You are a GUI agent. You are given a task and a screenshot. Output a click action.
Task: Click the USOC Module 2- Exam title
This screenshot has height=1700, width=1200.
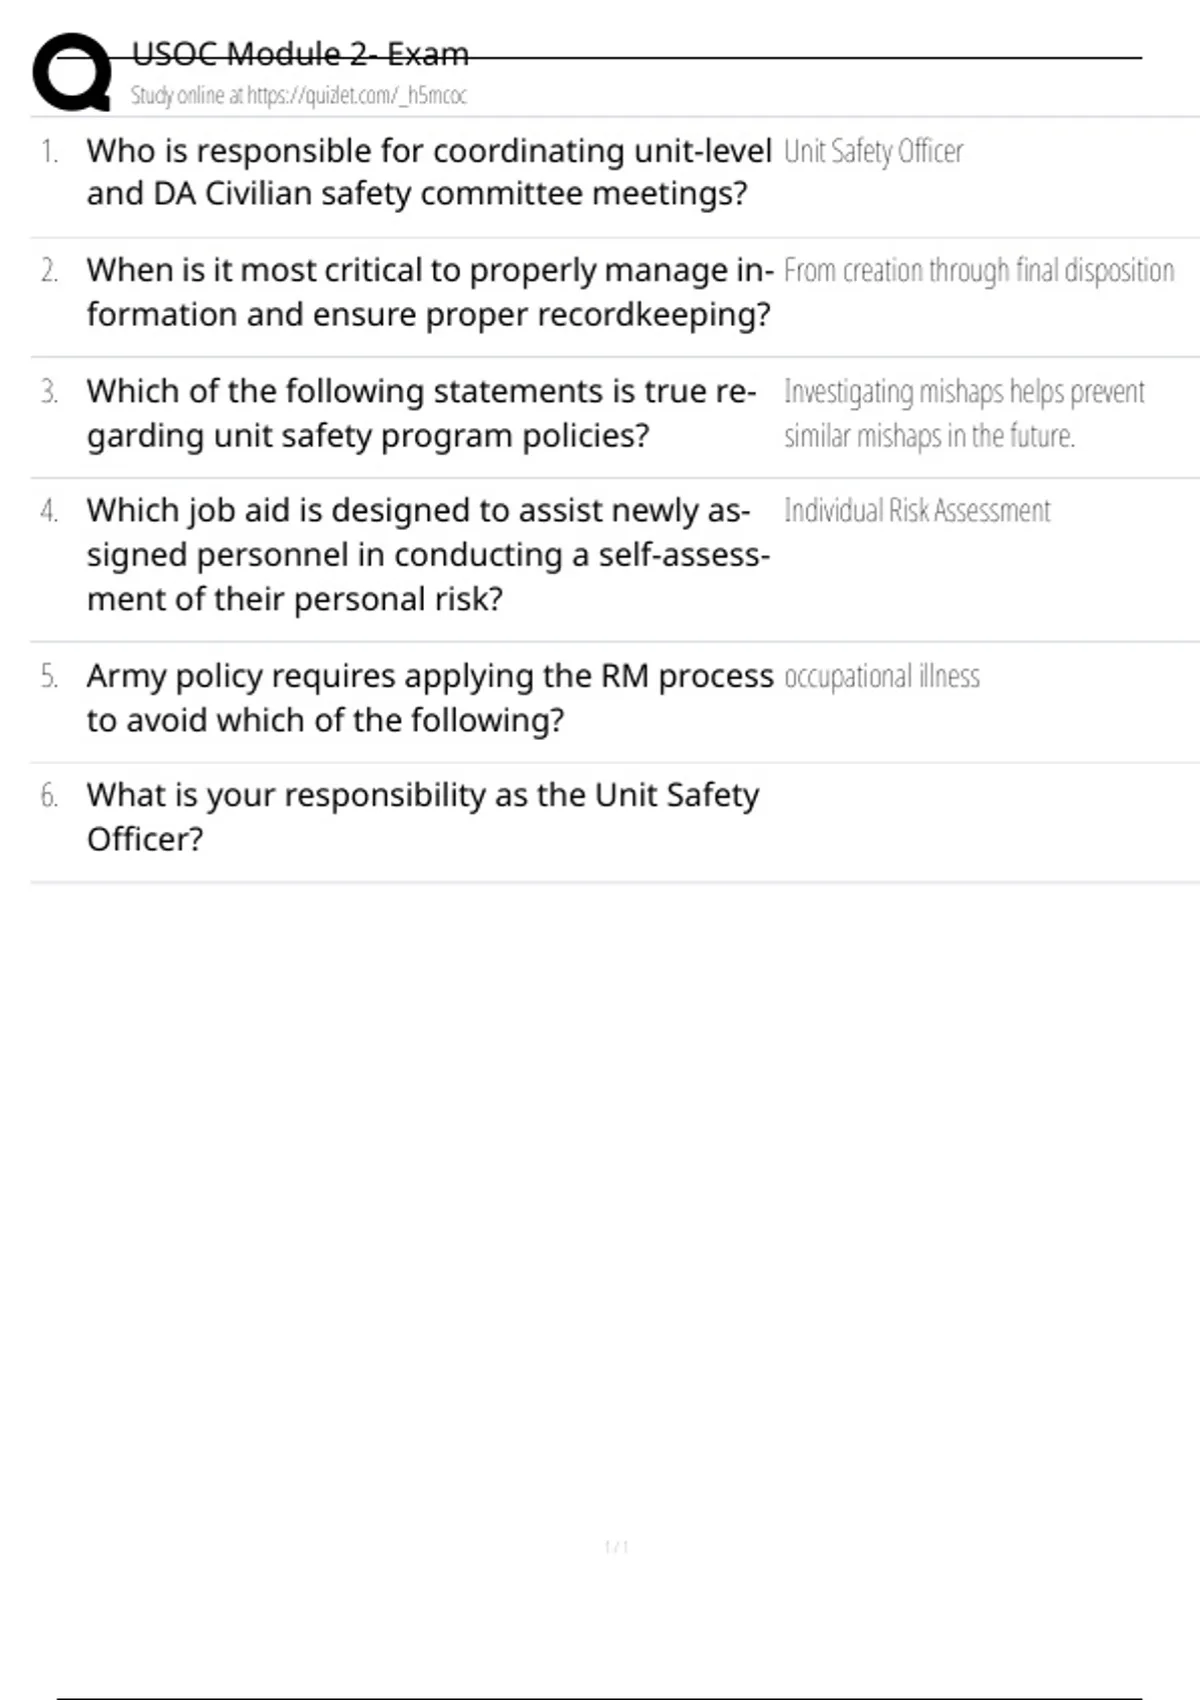(300, 54)
